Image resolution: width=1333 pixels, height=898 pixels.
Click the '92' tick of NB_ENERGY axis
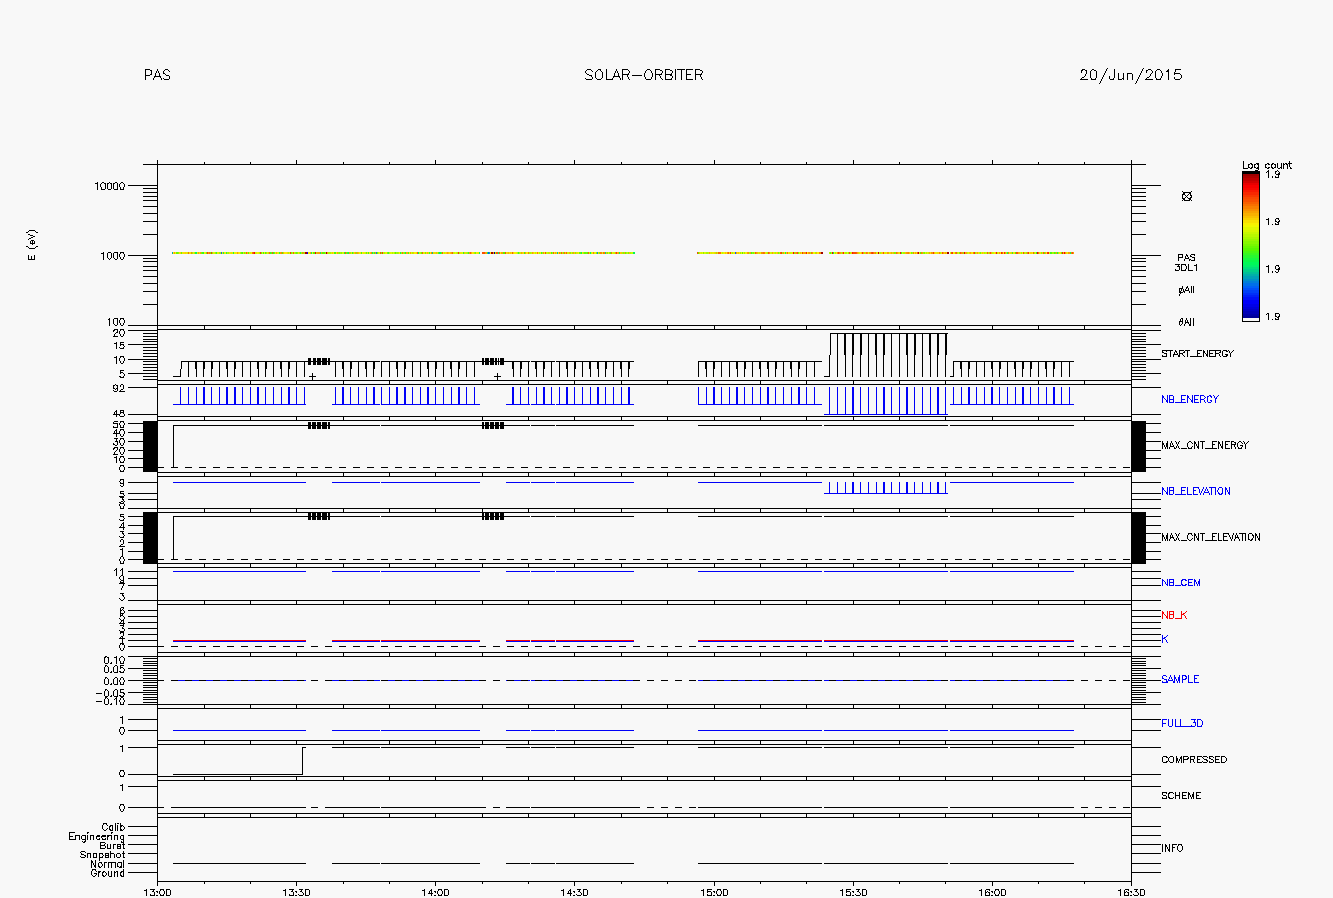[x=119, y=388]
